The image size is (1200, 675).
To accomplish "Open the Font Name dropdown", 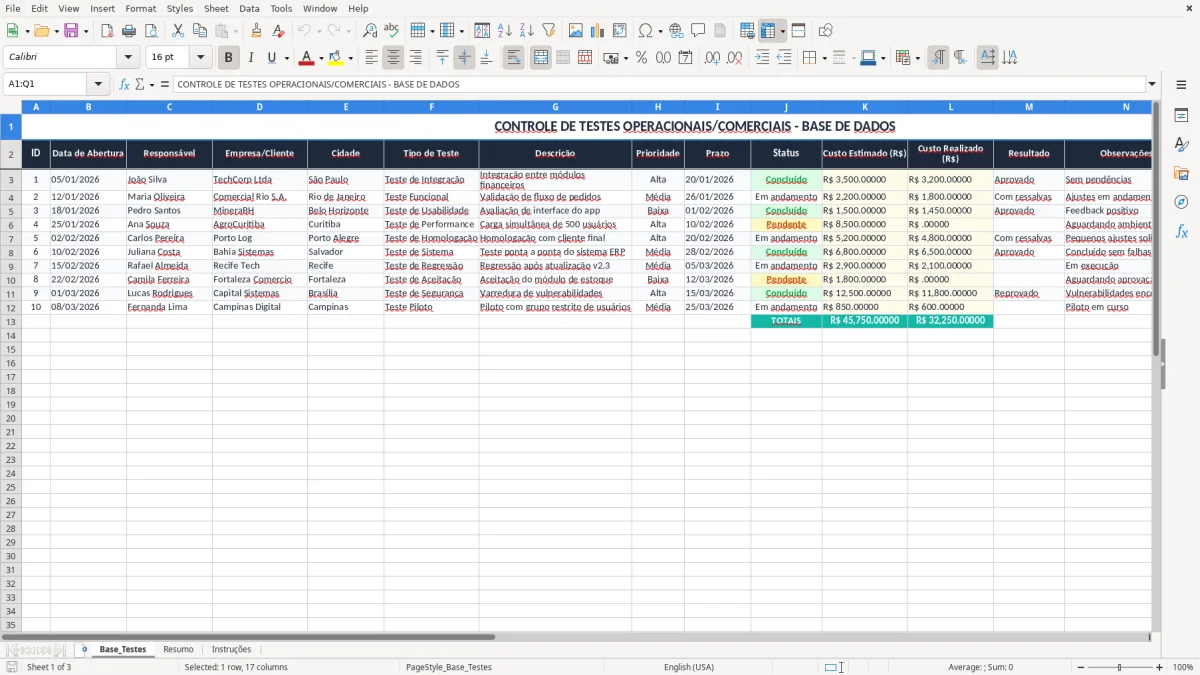I will pos(128,58).
